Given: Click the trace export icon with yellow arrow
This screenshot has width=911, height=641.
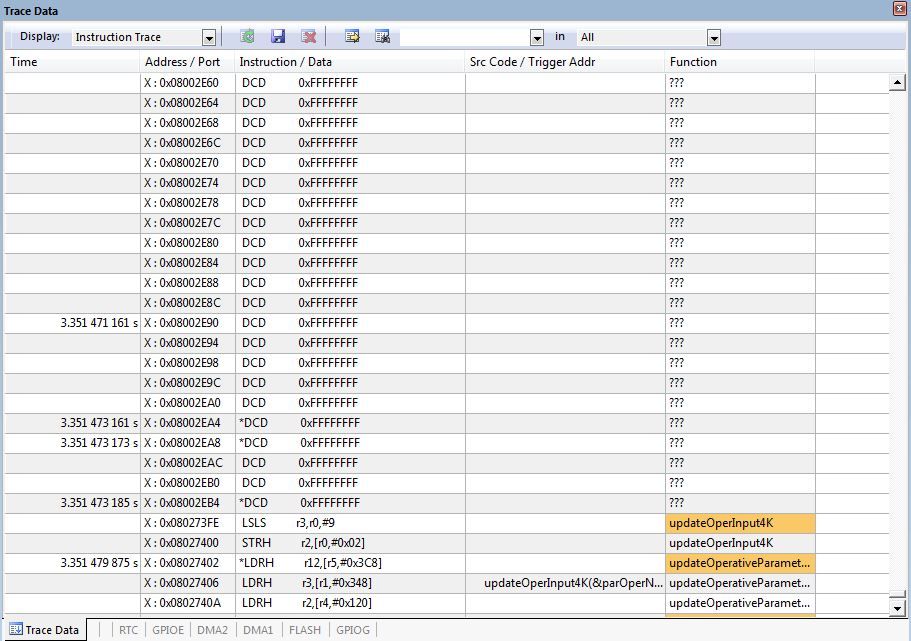Looking at the screenshot, I should [x=352, y=37].
